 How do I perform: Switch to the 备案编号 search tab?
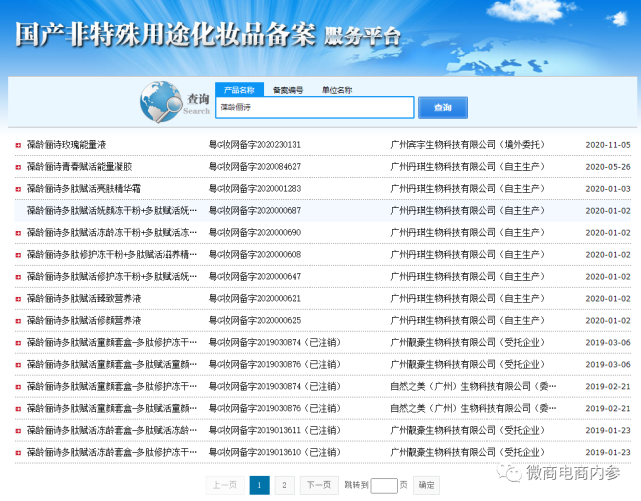pos(288,90)
